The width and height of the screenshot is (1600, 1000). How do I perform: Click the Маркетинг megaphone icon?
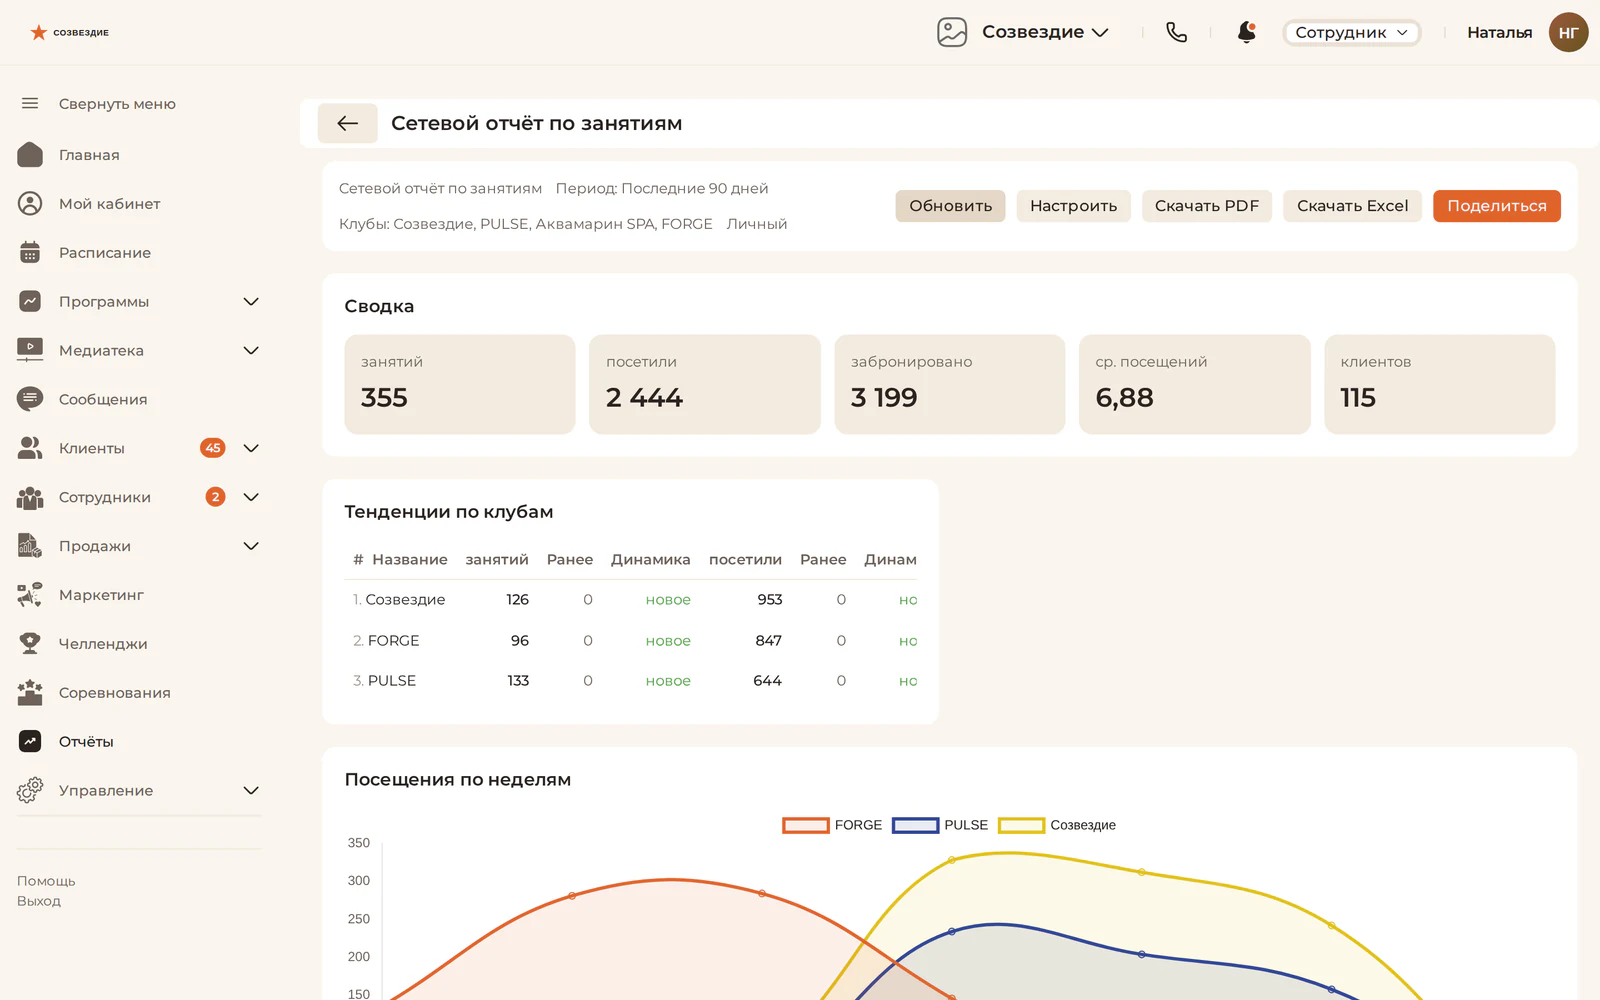[x=30, y=594]
